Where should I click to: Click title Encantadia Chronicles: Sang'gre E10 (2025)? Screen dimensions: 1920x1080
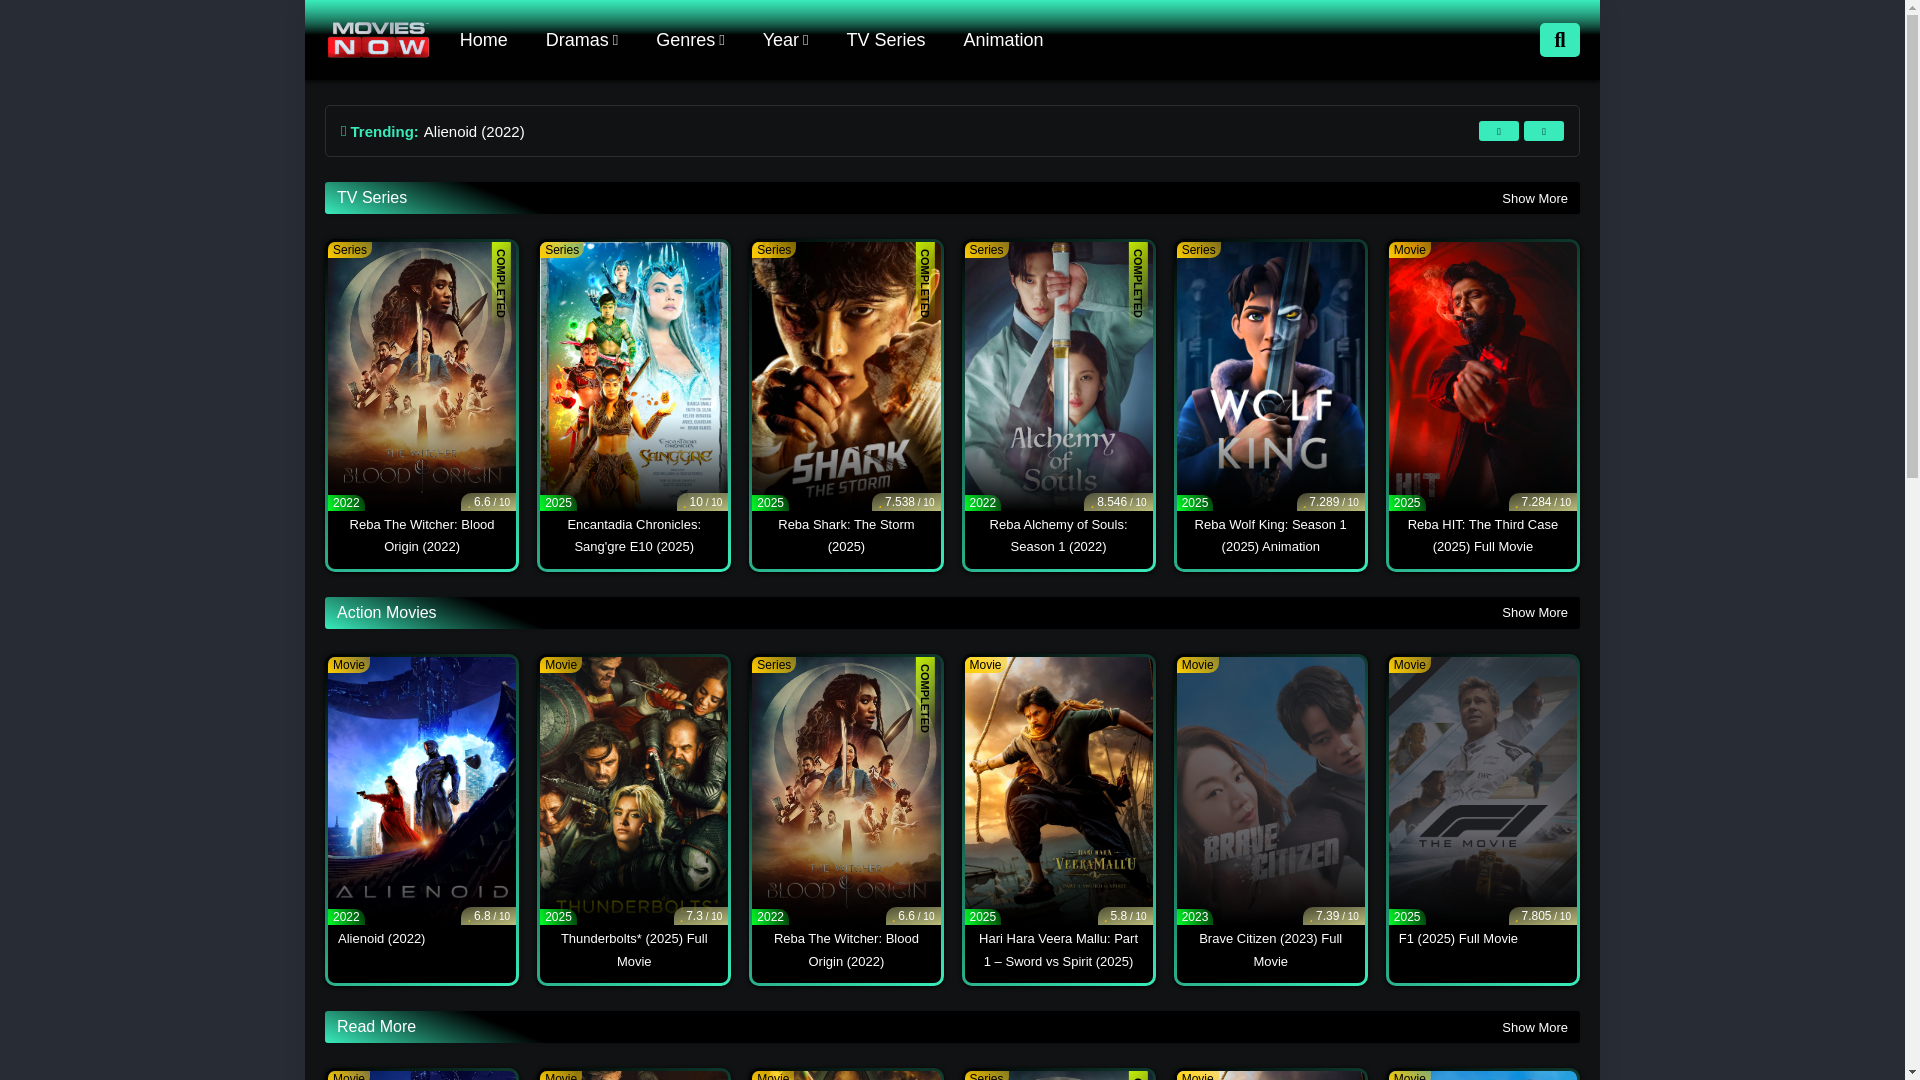tap(634, 536)
